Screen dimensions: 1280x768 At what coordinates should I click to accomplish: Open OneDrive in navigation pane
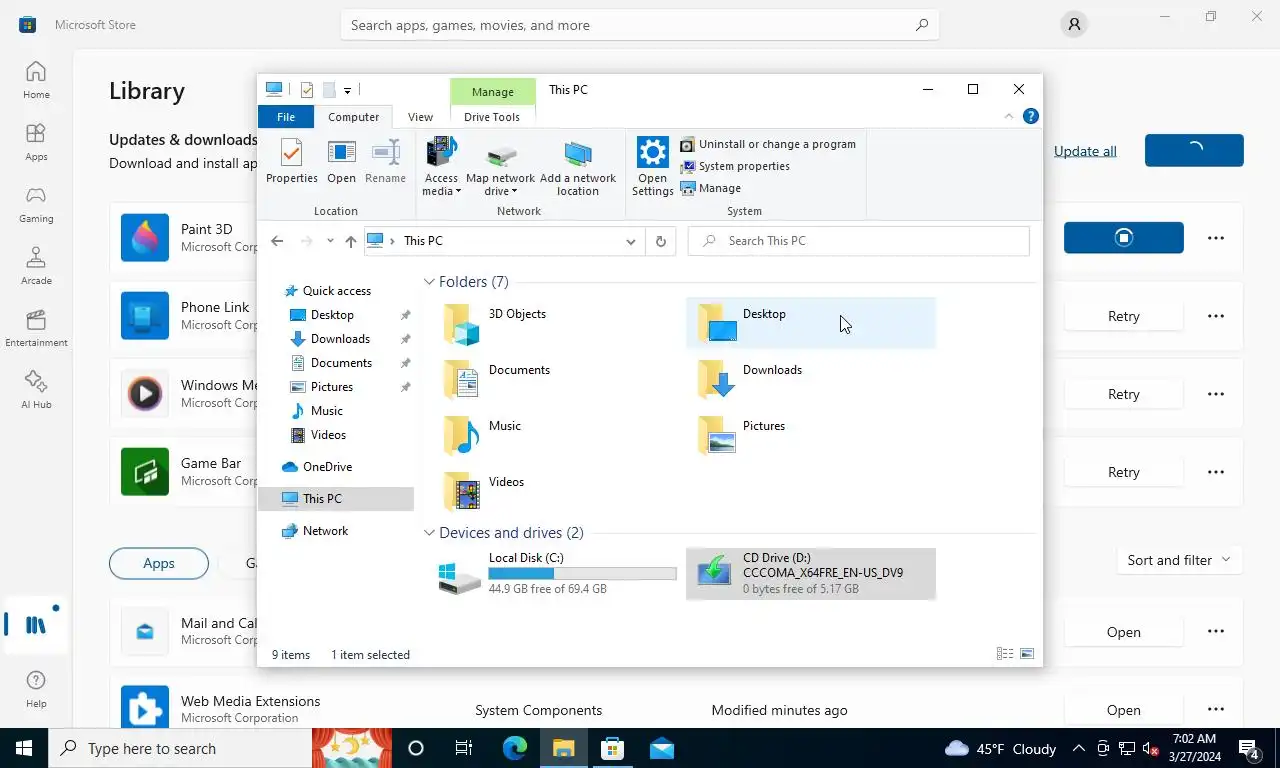click(327, 467)
